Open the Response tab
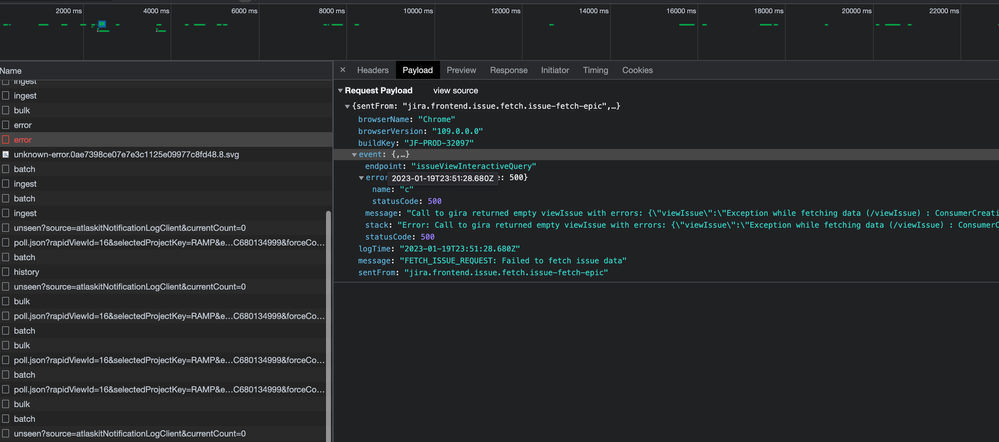 [x=508, y=70]
